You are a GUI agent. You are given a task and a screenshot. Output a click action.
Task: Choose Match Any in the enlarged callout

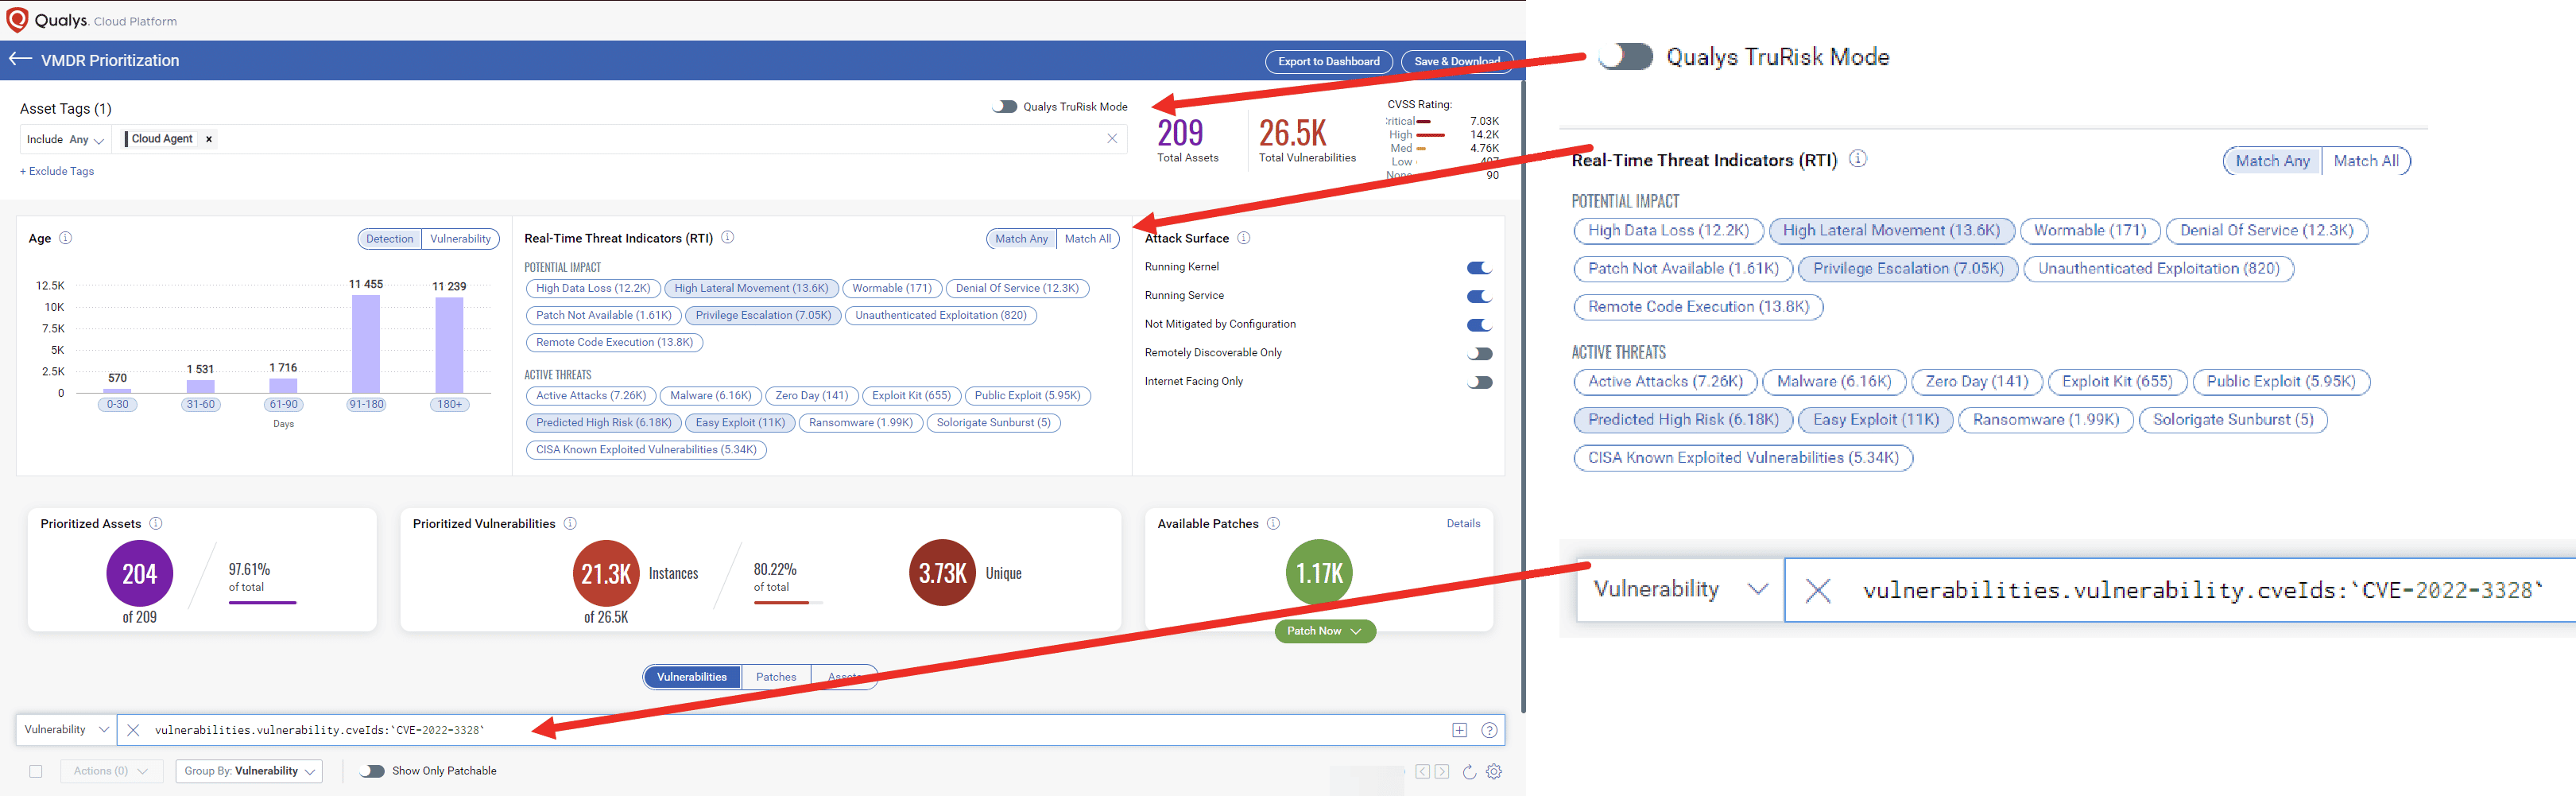[2272, 161]
